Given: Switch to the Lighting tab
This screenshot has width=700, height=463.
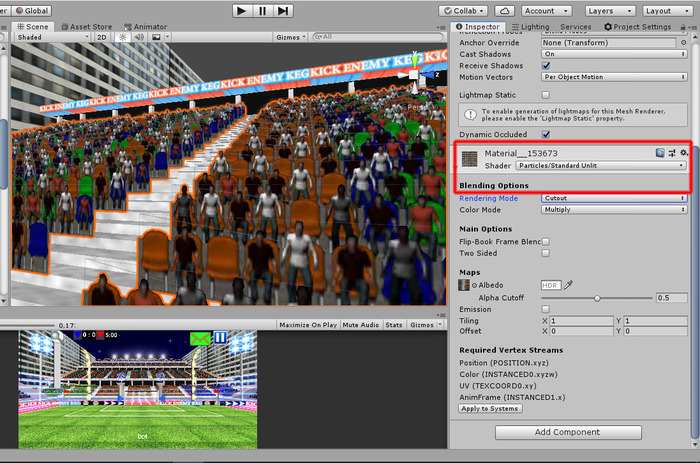Looking at the screenshot, I should [x=530, y=27].
